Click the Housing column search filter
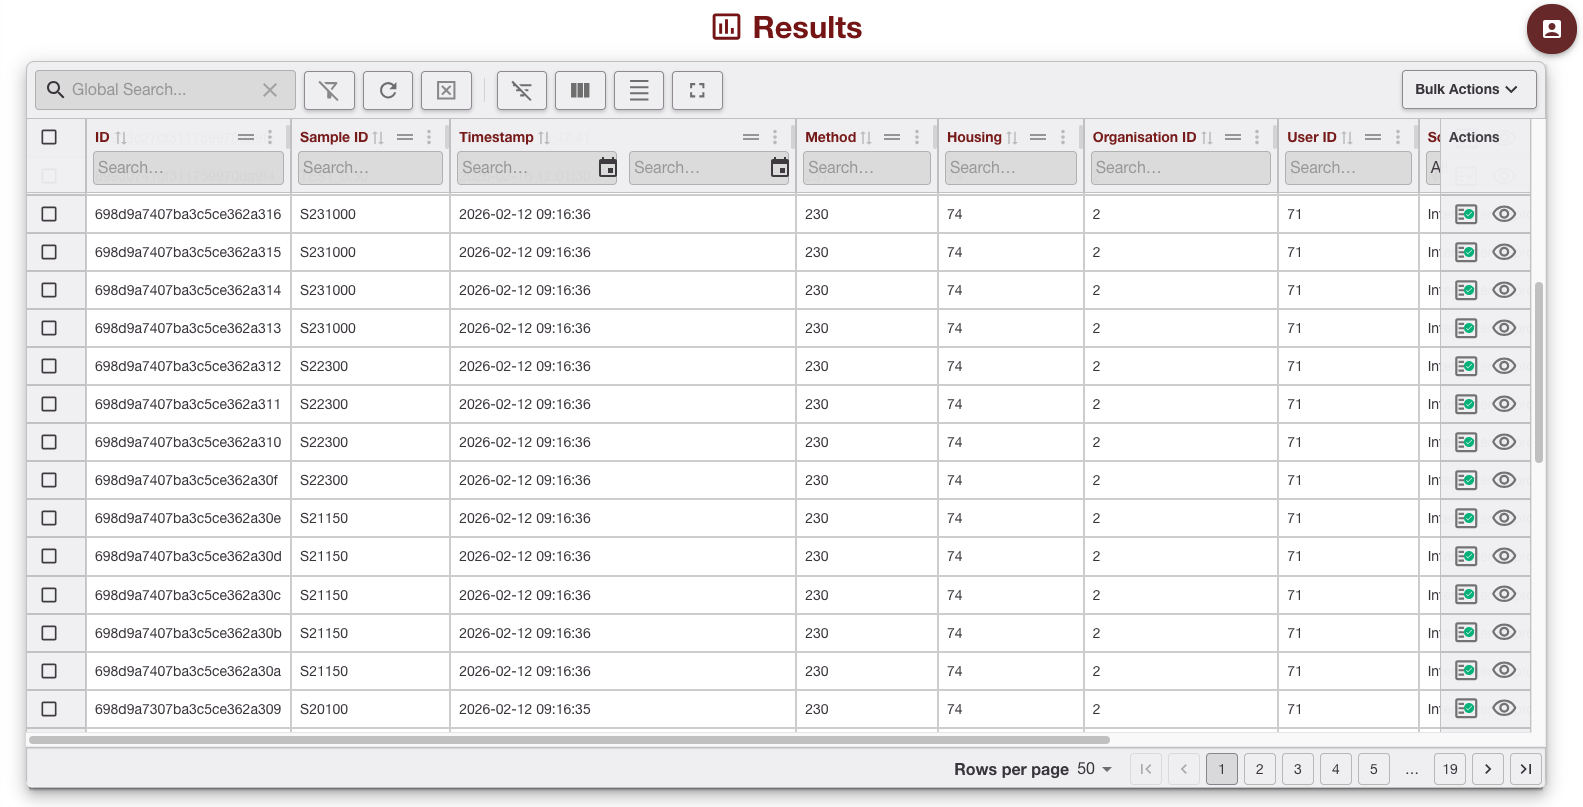1583x807 pixels. [x=1011, y=168]
